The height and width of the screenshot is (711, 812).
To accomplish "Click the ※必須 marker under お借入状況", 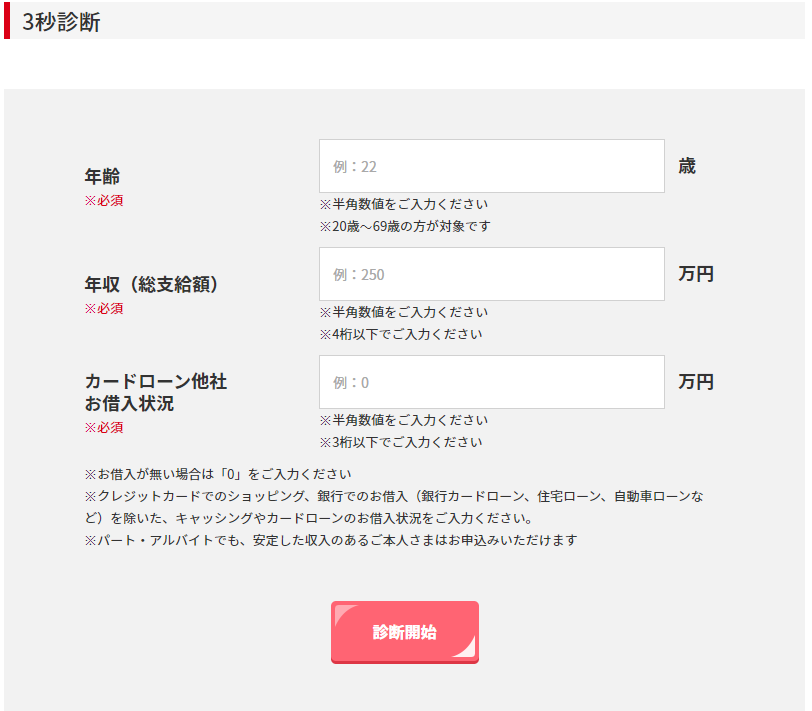I will click(x=104, y=427).
